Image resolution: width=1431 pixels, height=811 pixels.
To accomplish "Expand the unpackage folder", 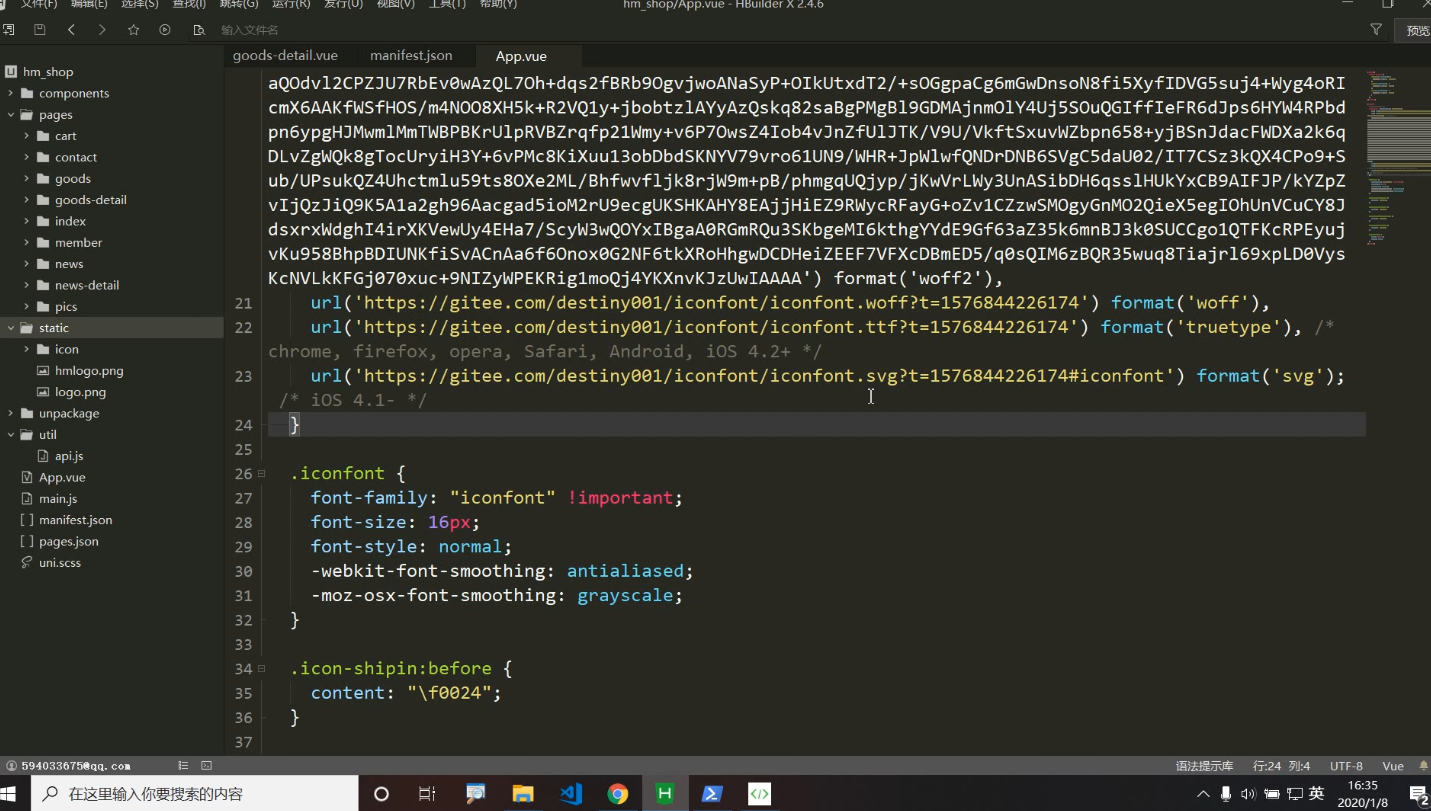I will [x=11, y=413].
